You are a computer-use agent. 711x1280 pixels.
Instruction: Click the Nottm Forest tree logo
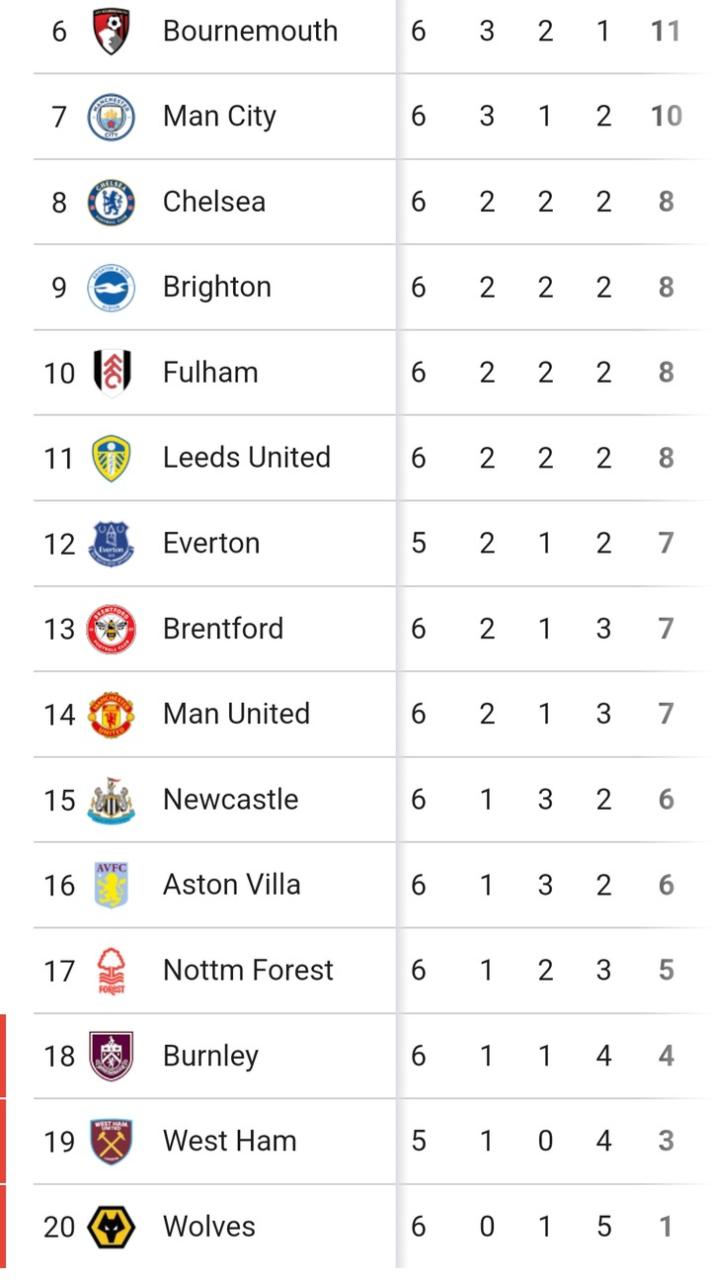111,970
